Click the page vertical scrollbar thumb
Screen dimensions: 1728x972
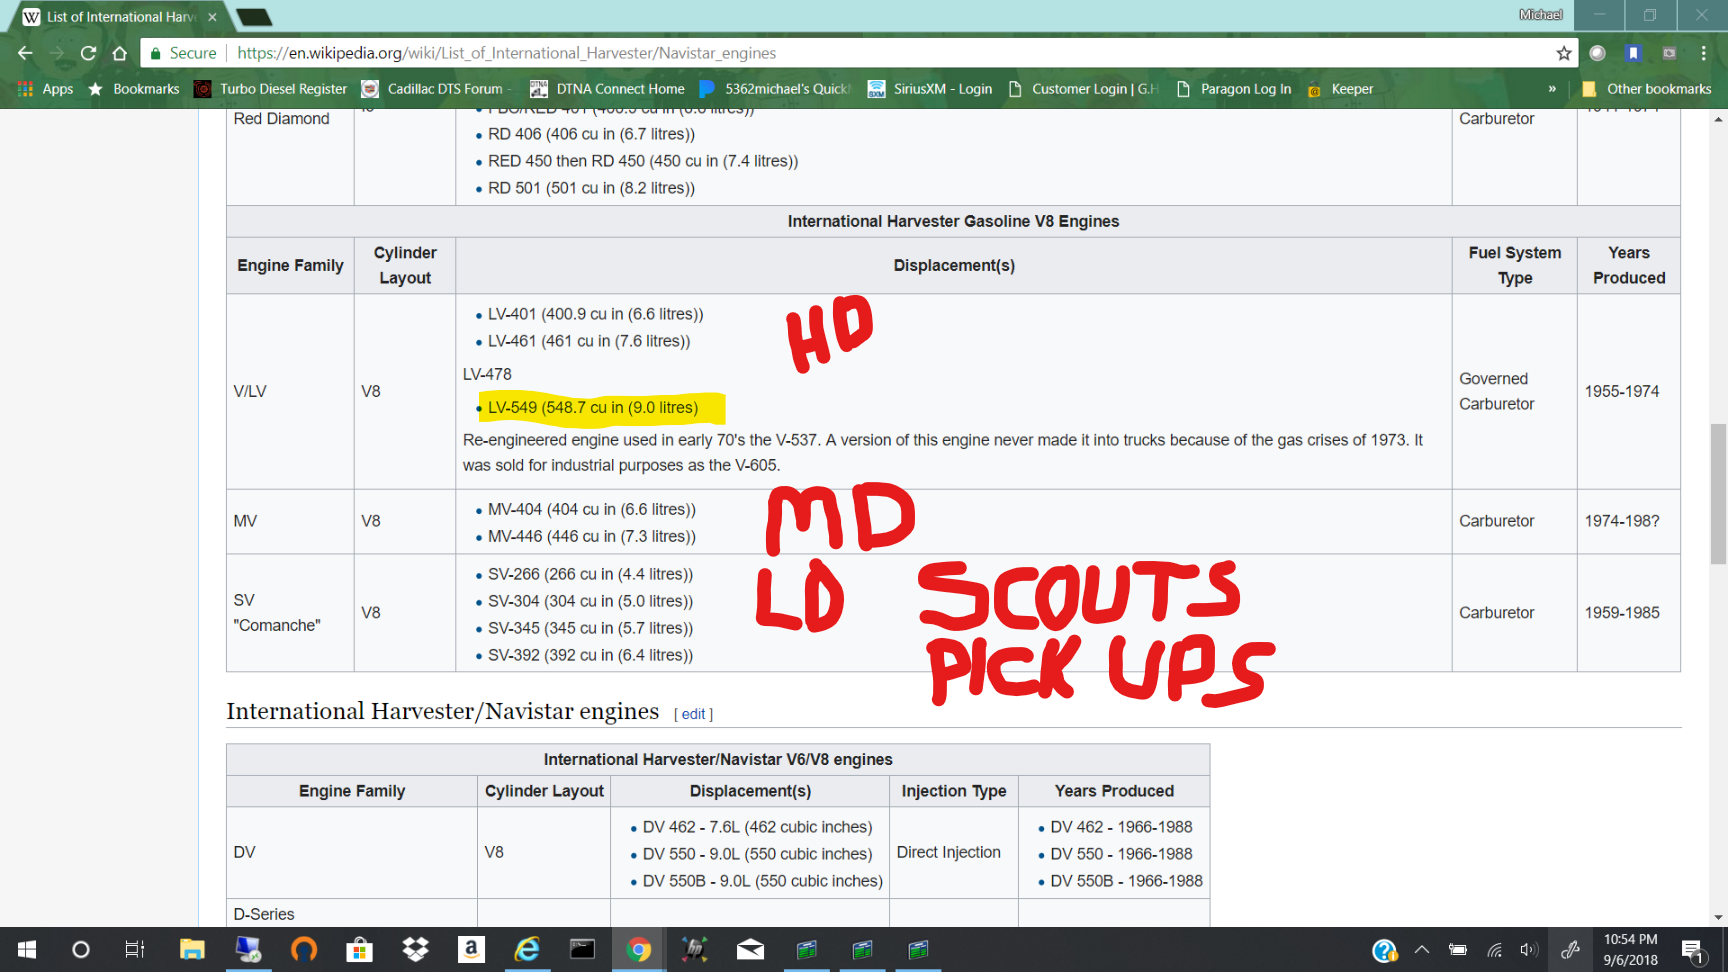[1718, 494]
